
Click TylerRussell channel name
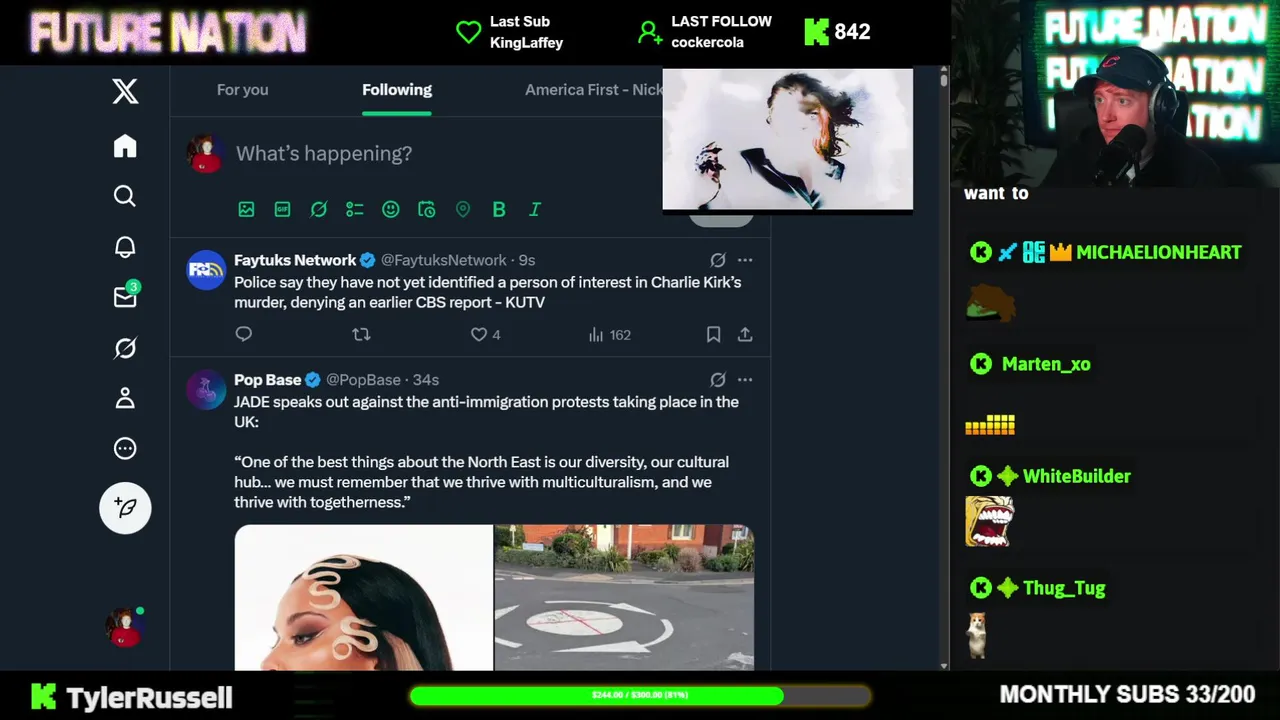pyautogui.click(x=149, y=697)
